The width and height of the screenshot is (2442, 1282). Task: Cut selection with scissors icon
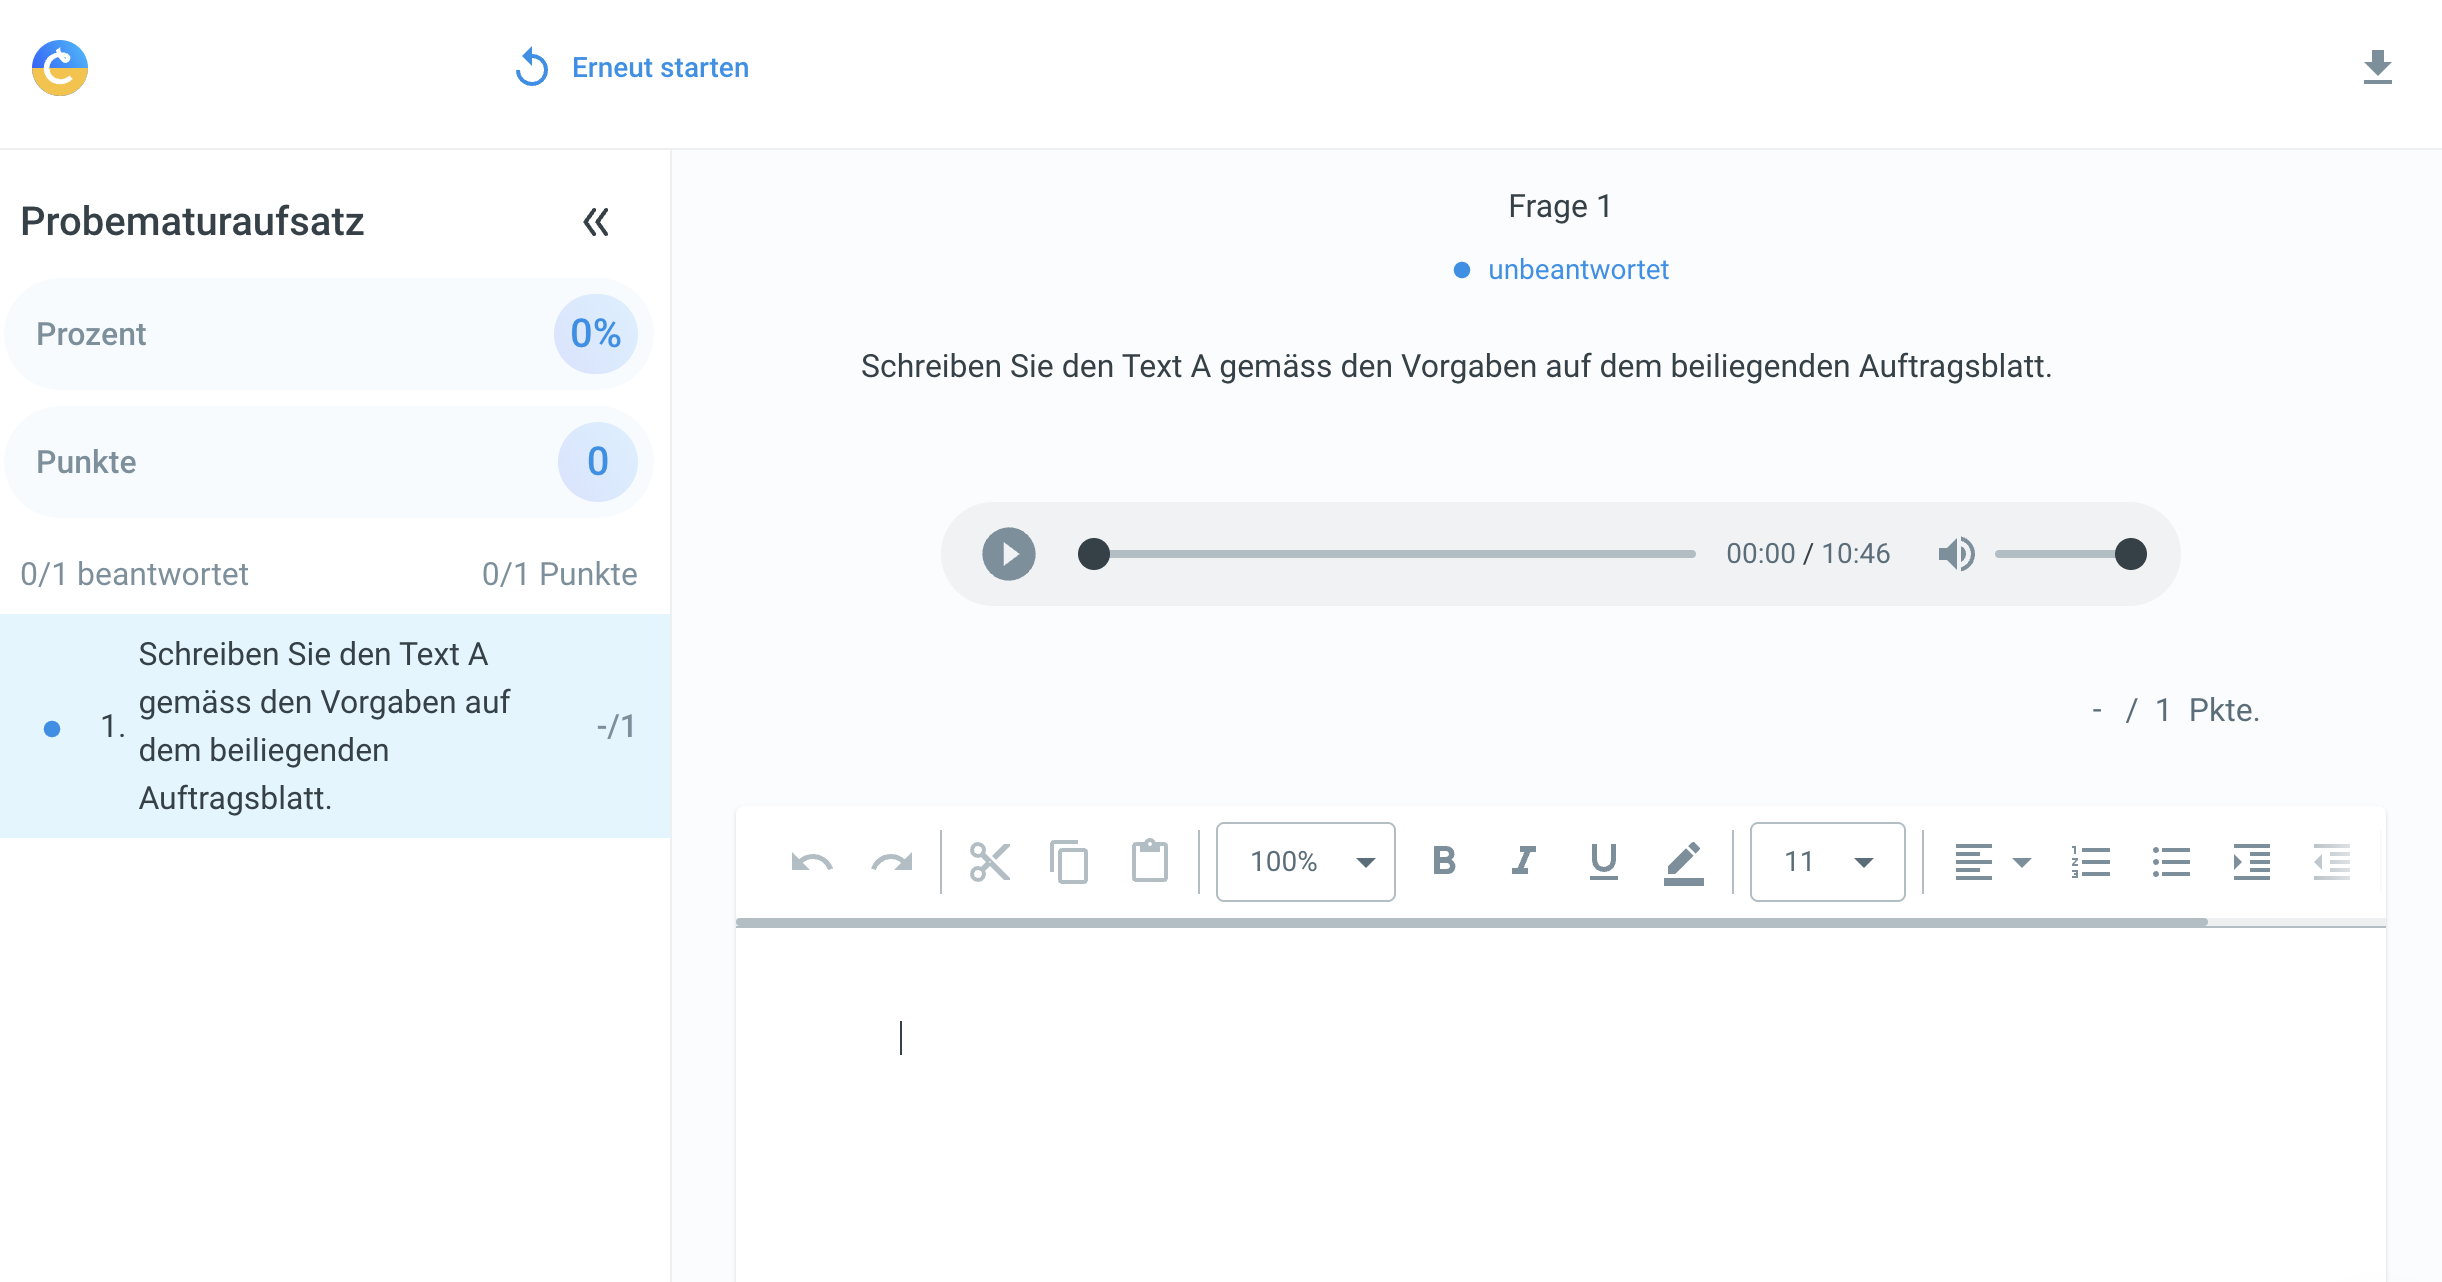(x=989, y=862)
